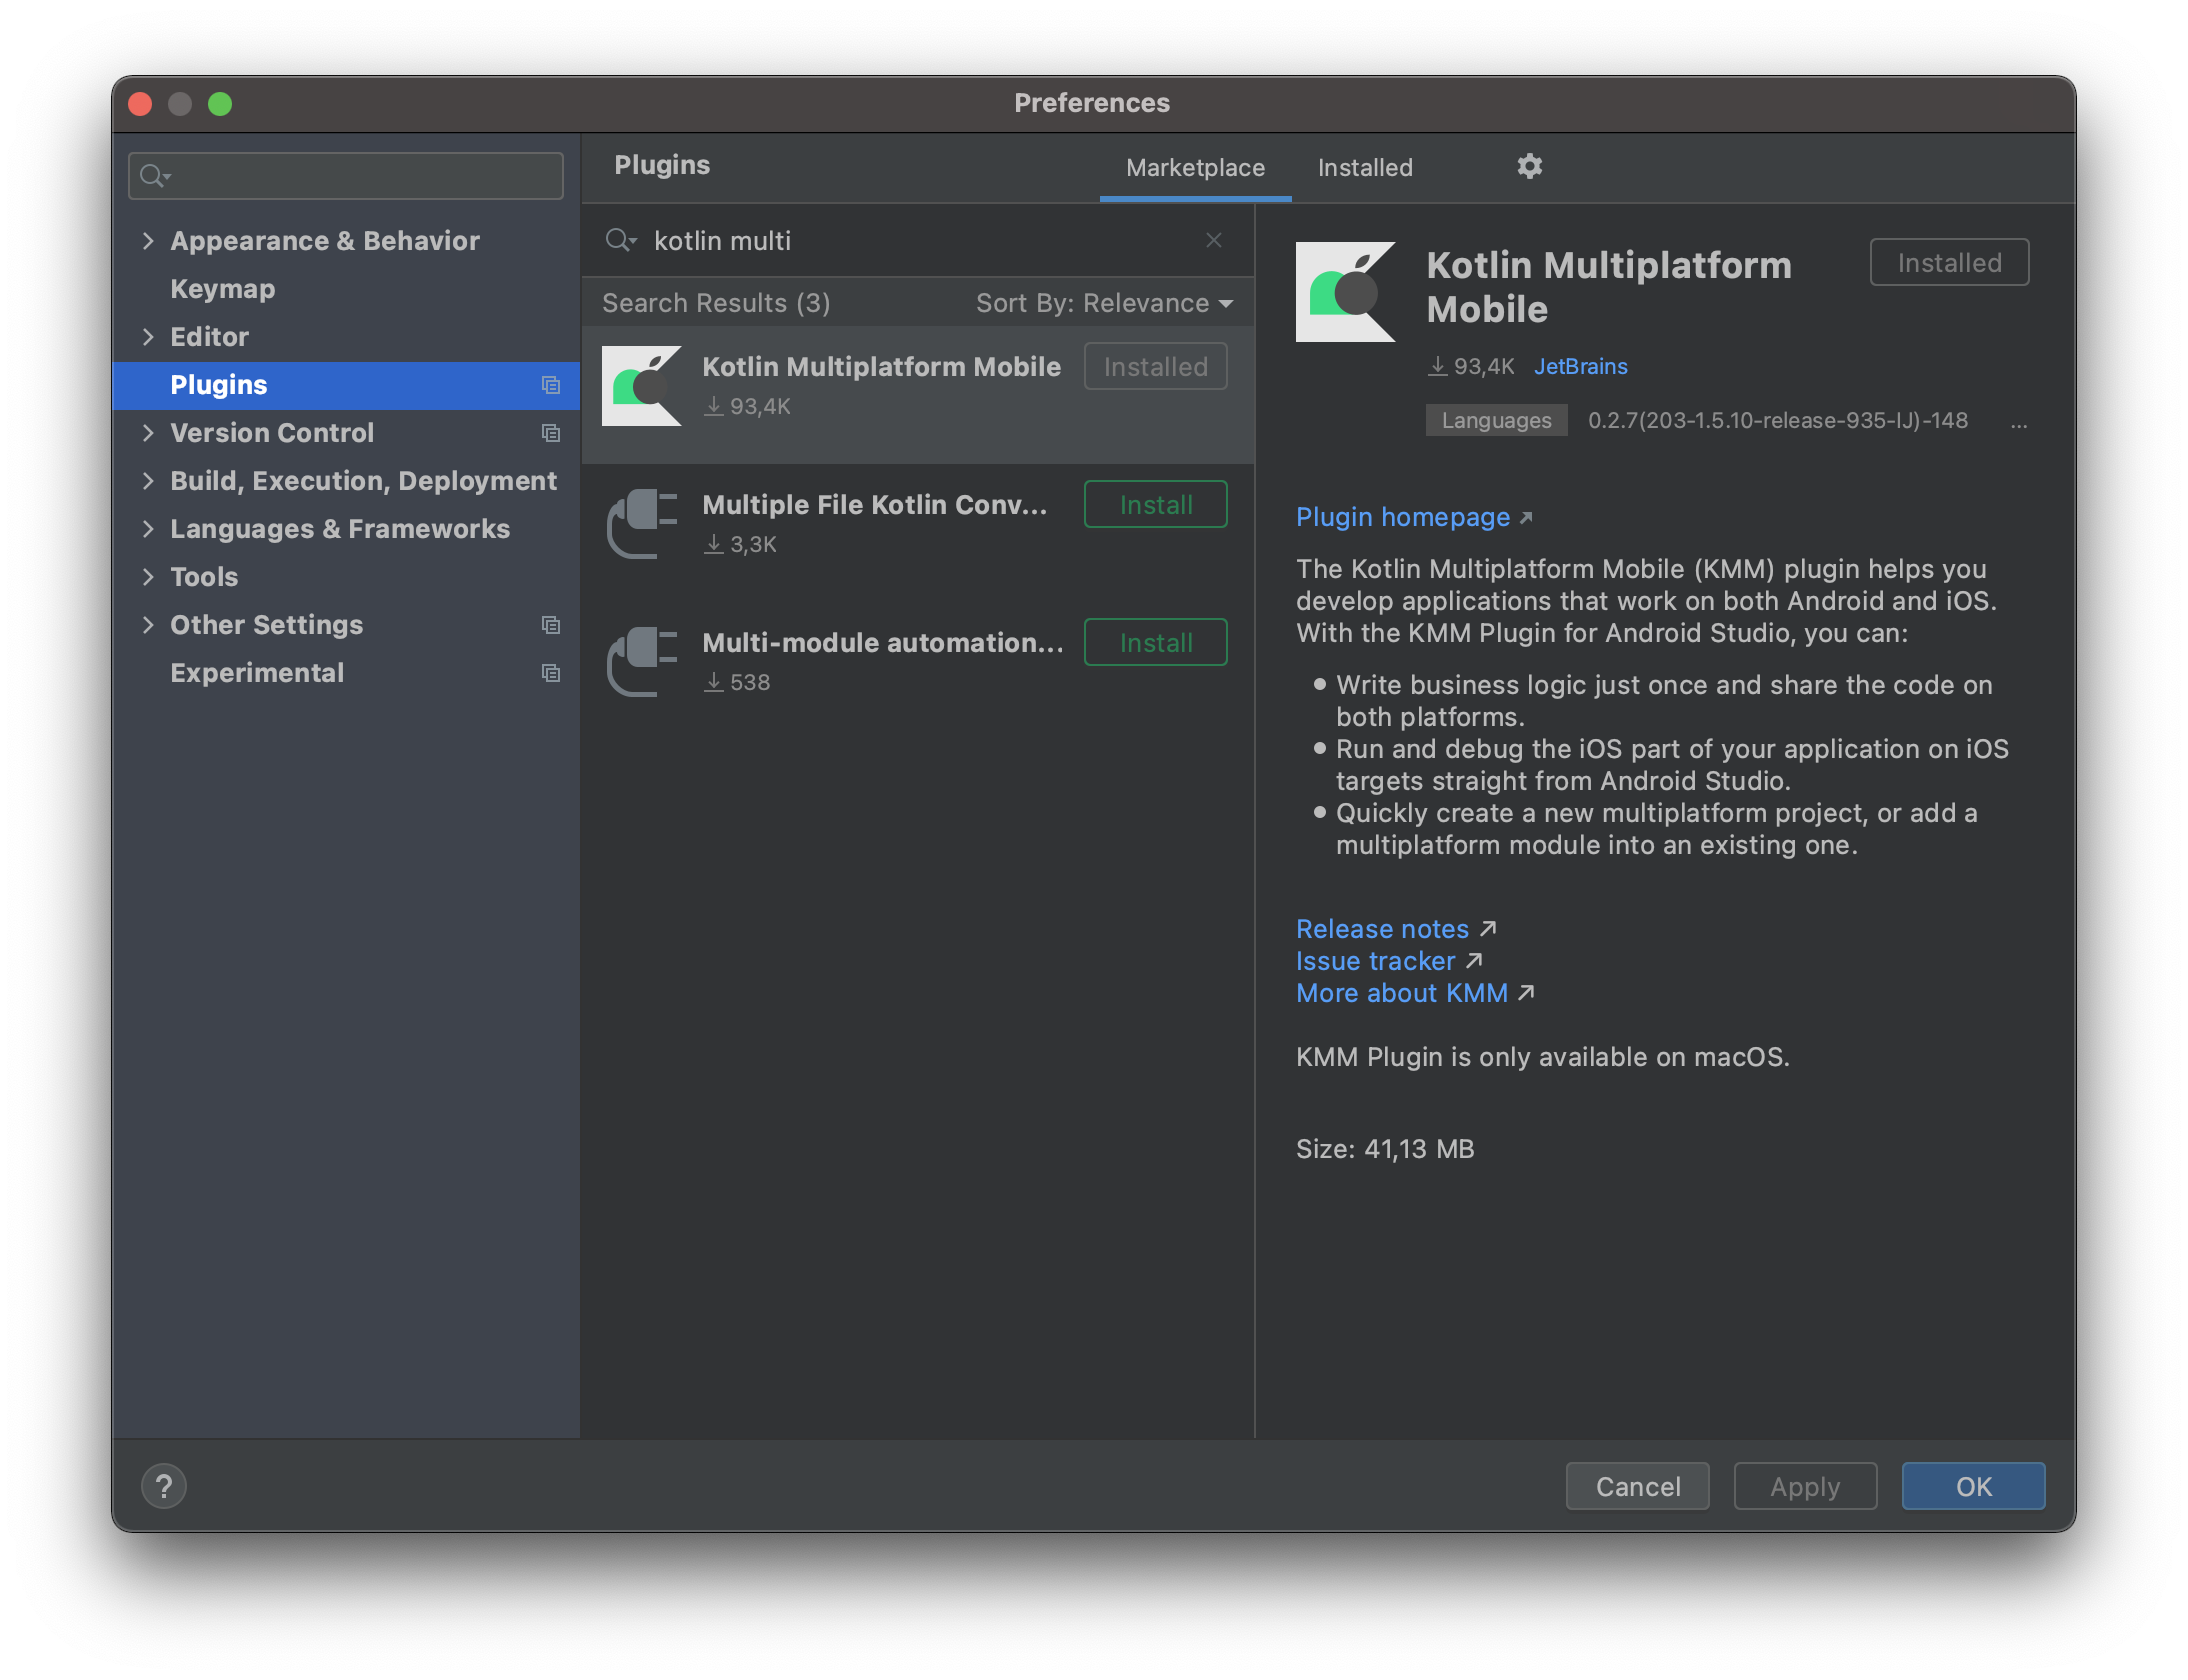Viewport: 2188px width, 1680px height.
Task: Select the Kotlin Multiplatform Mobile result row
Action: pyautogui.click(x=918, y=394)
